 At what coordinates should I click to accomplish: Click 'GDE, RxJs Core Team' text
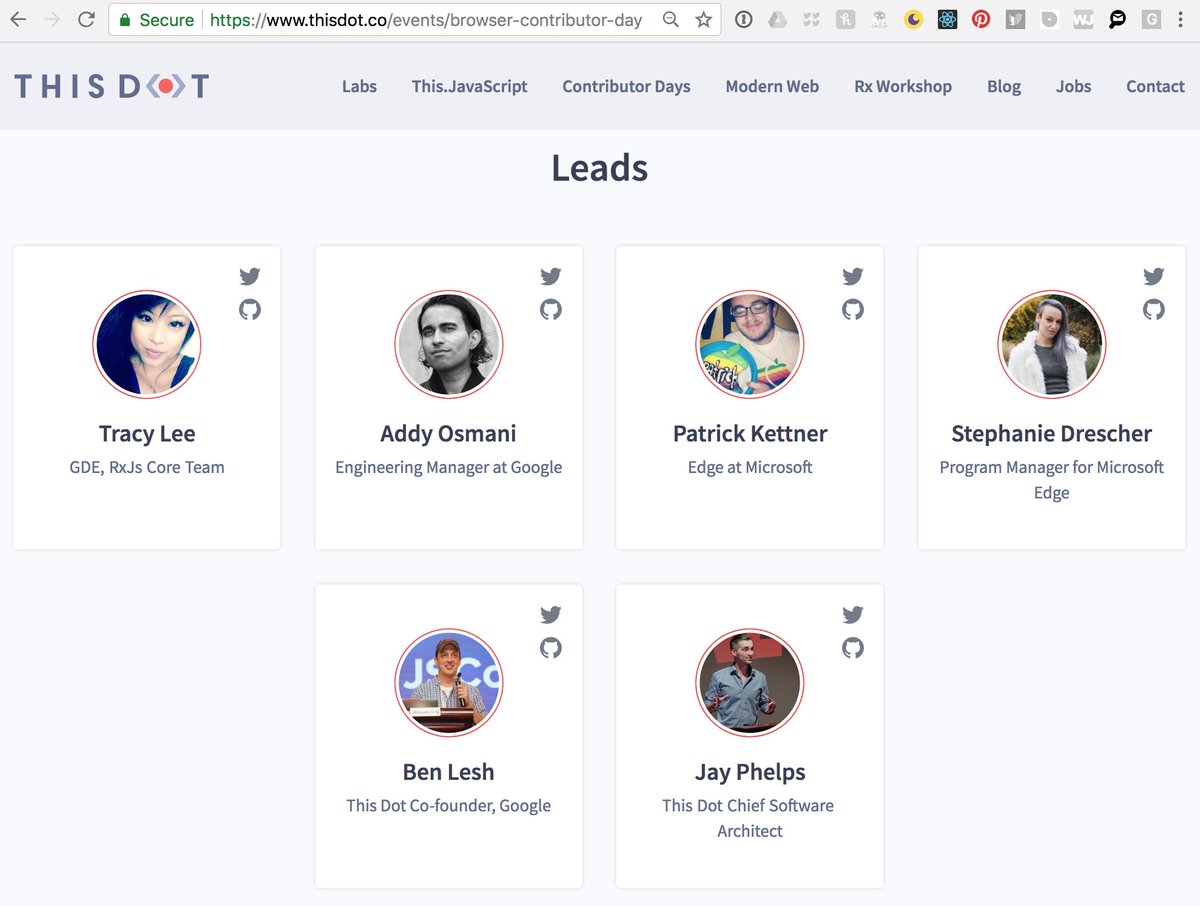[147, 467]
